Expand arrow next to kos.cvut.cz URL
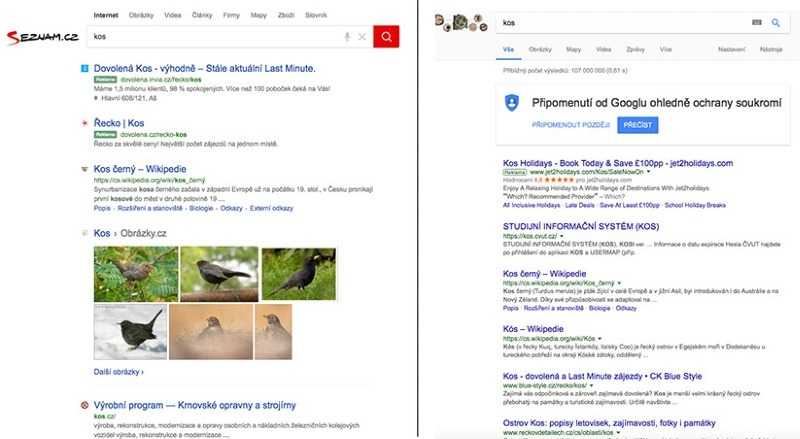The height and width of the screenshot is (439, 800). click(x=562, y=236)
